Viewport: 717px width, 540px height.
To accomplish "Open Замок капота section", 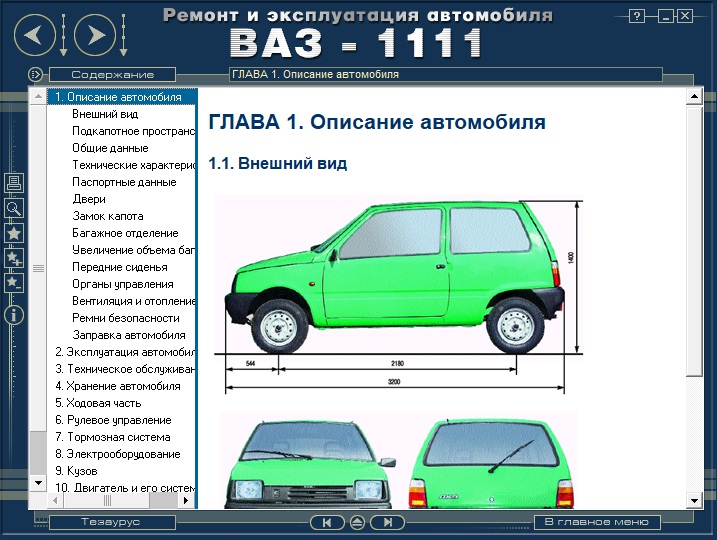I will pos(108,216).
